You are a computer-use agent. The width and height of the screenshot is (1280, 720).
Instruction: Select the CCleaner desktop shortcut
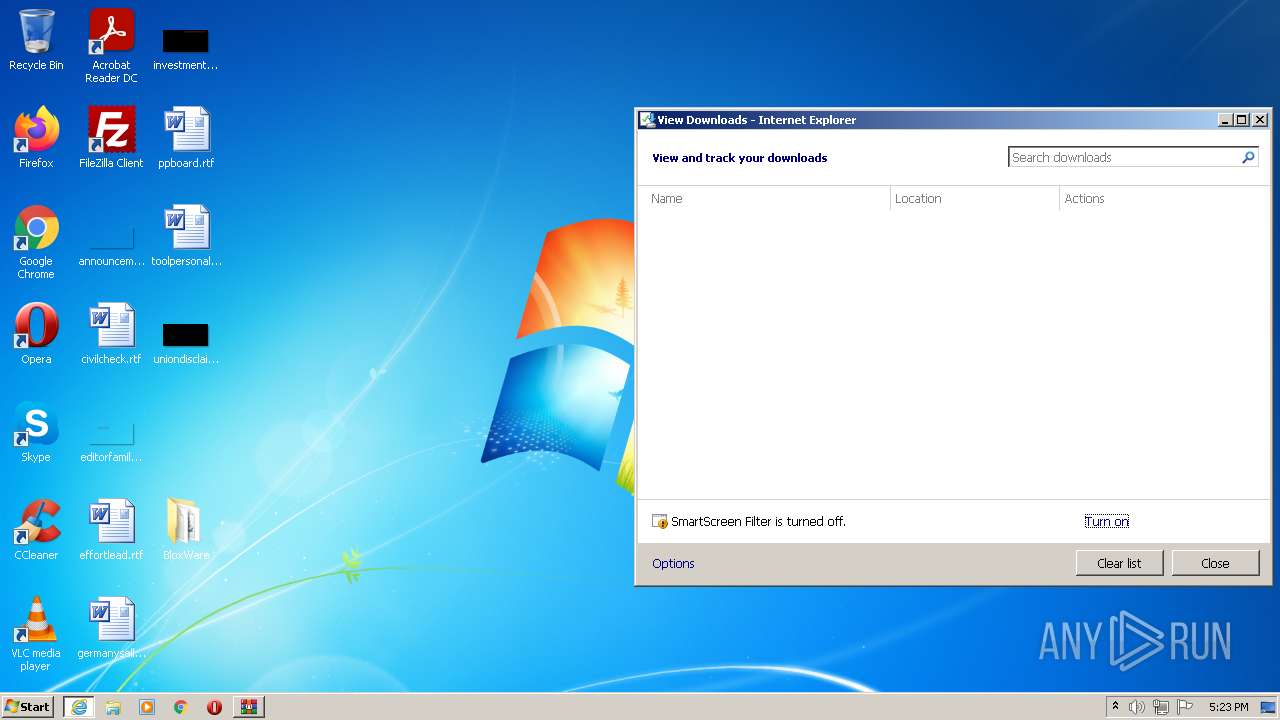click(x=36, y=530)
